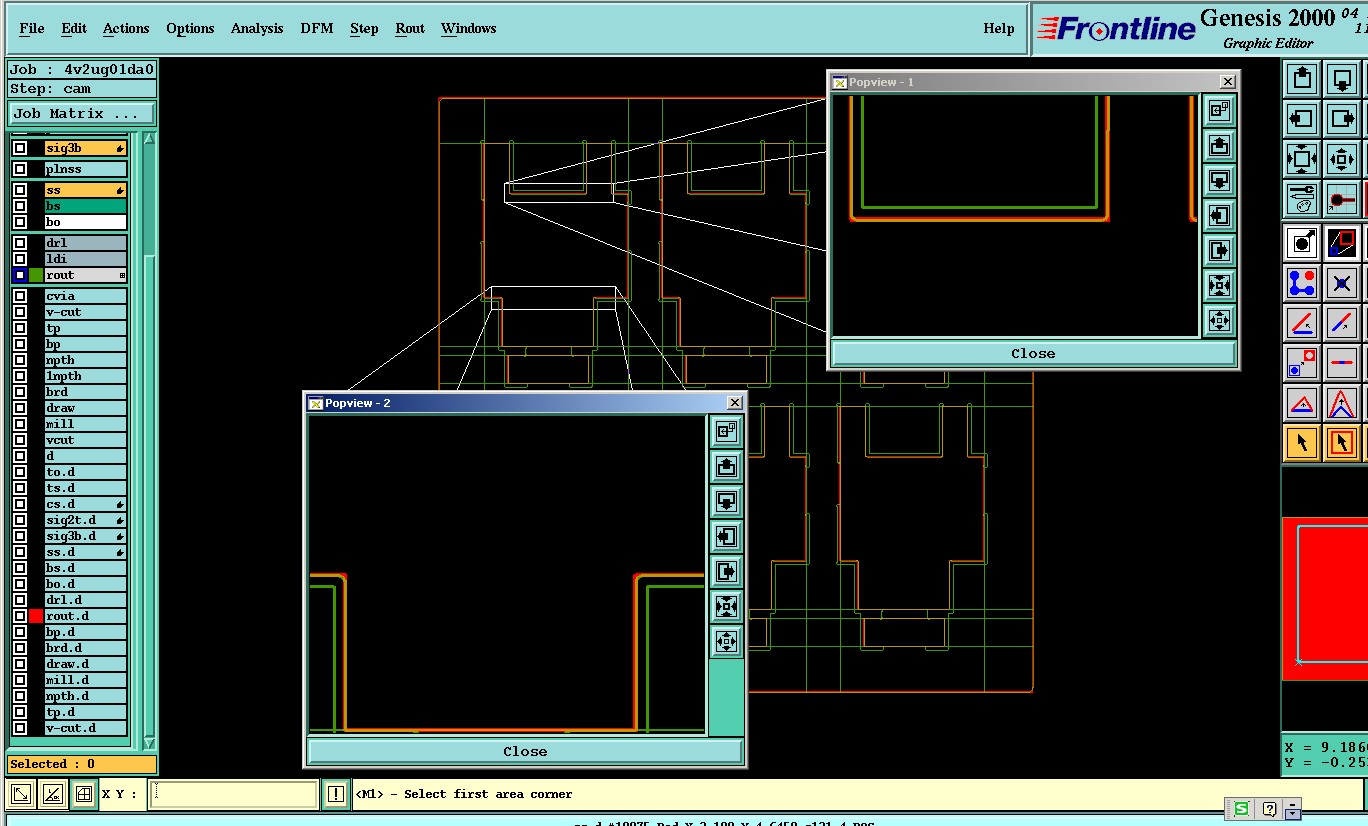Open the Analysis menu
The height and width of the screenshot is (826, 1368).
click(257, 28)
